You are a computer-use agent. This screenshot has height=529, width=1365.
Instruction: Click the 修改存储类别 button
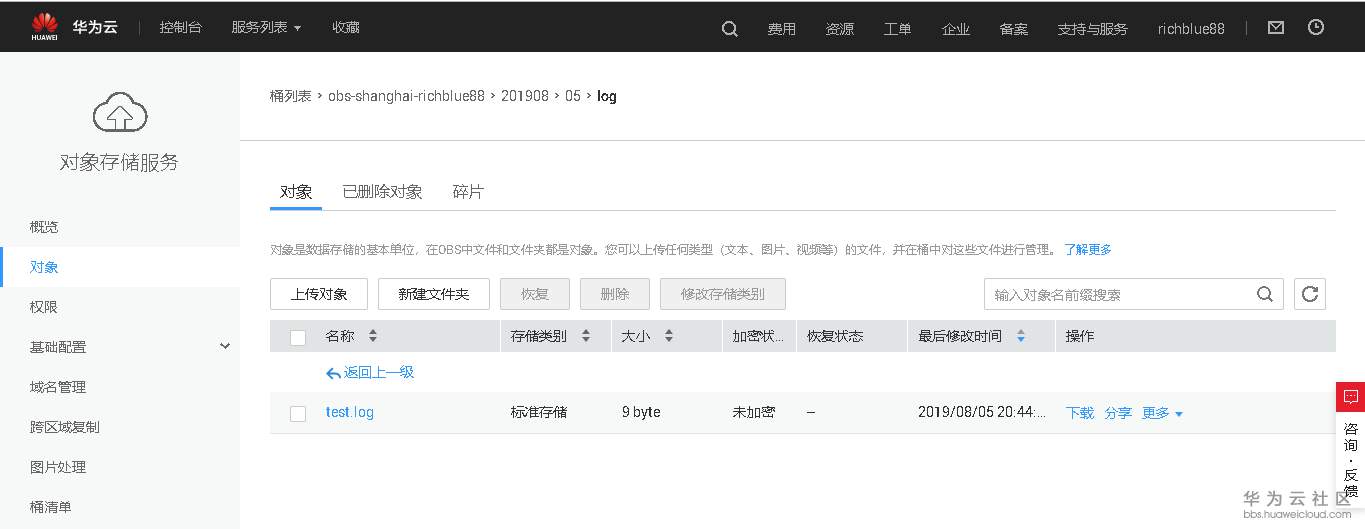pos(723,294)
